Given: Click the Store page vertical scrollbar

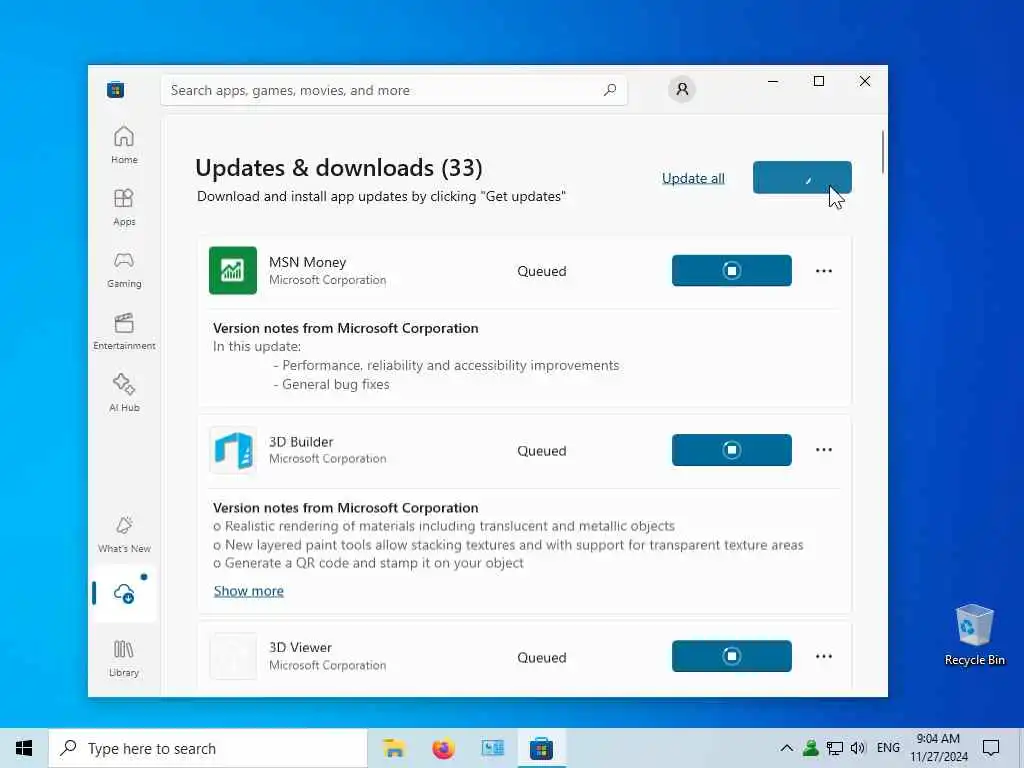Looking at the screenshot, I should tap(882, 152).
